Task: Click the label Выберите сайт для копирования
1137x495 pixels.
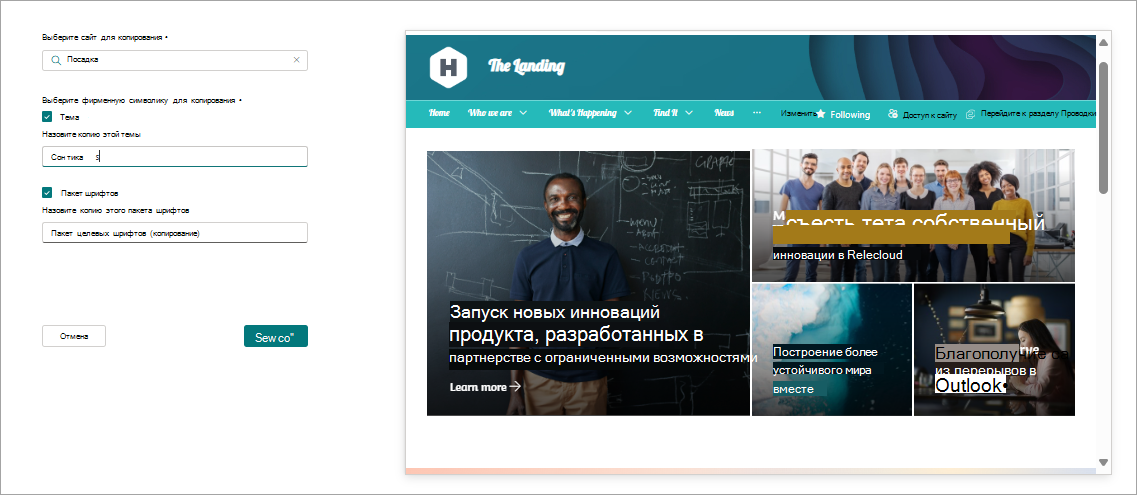Action: pyautogui.click(x=102, y=37)
